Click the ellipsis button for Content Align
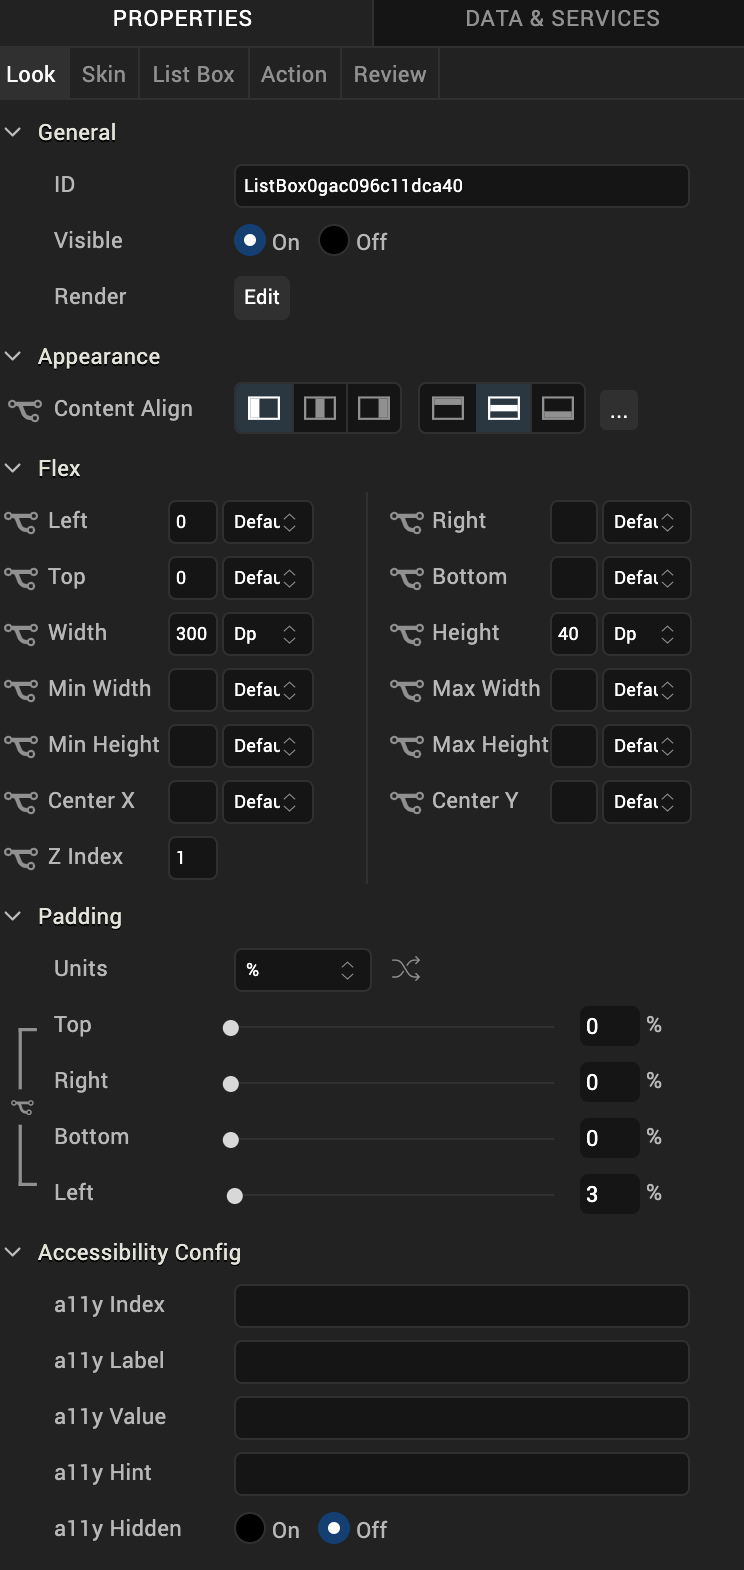The width and height of the screenshot is (744, 1570). point(619,411)
